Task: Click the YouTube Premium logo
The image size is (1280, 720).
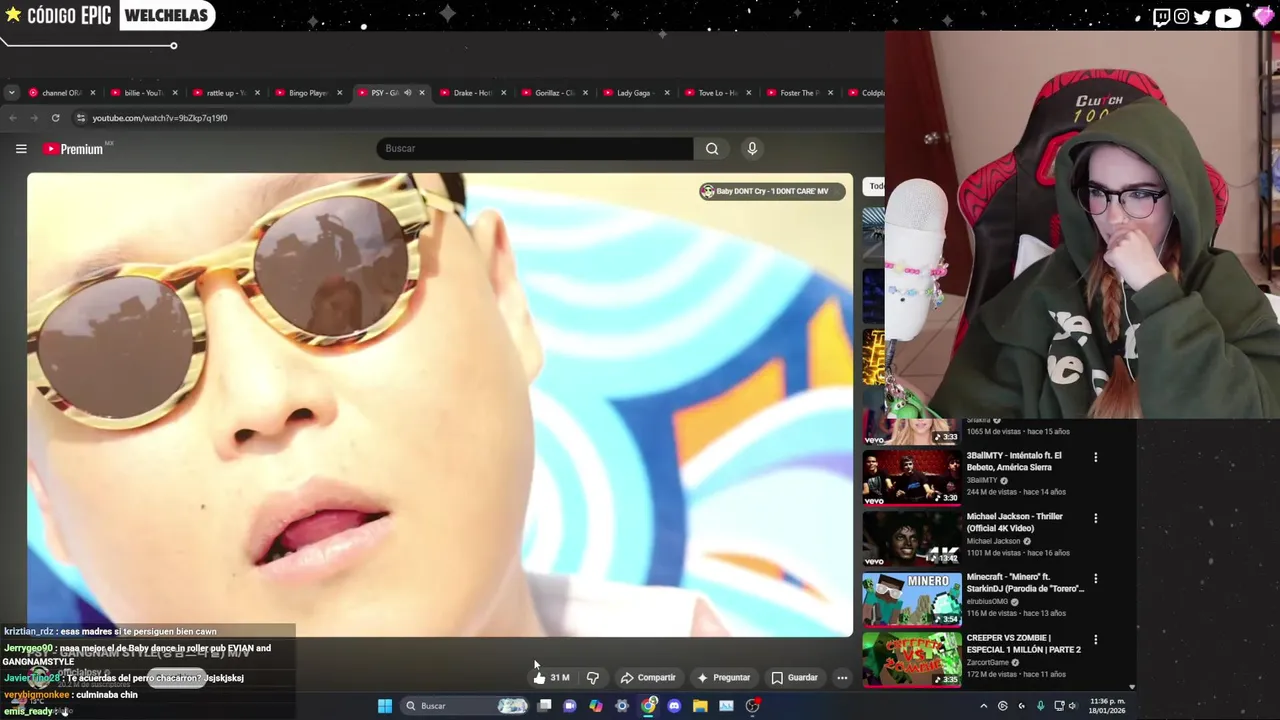Action: [x=73, y=149]
